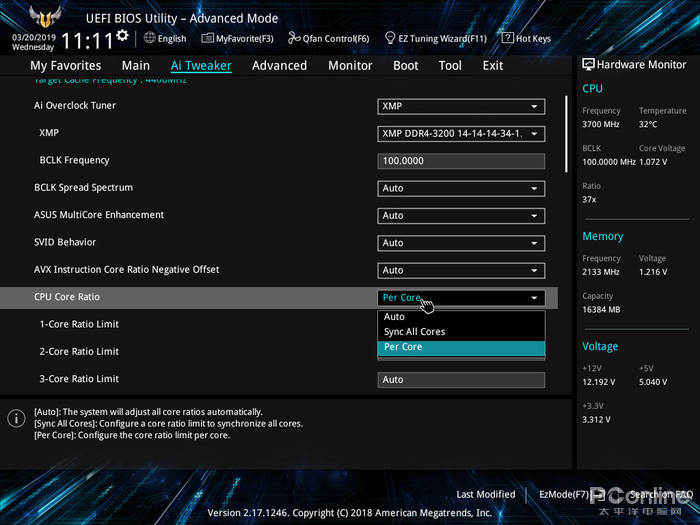Click the 5.040 V reading

pos(653,382)
